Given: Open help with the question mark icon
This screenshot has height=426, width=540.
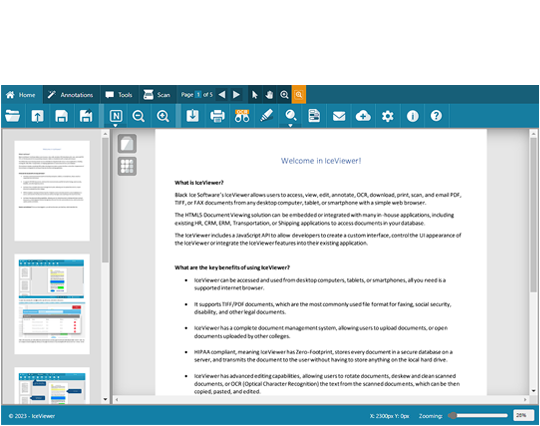Looking at the screenshot, I should point(436,116).
